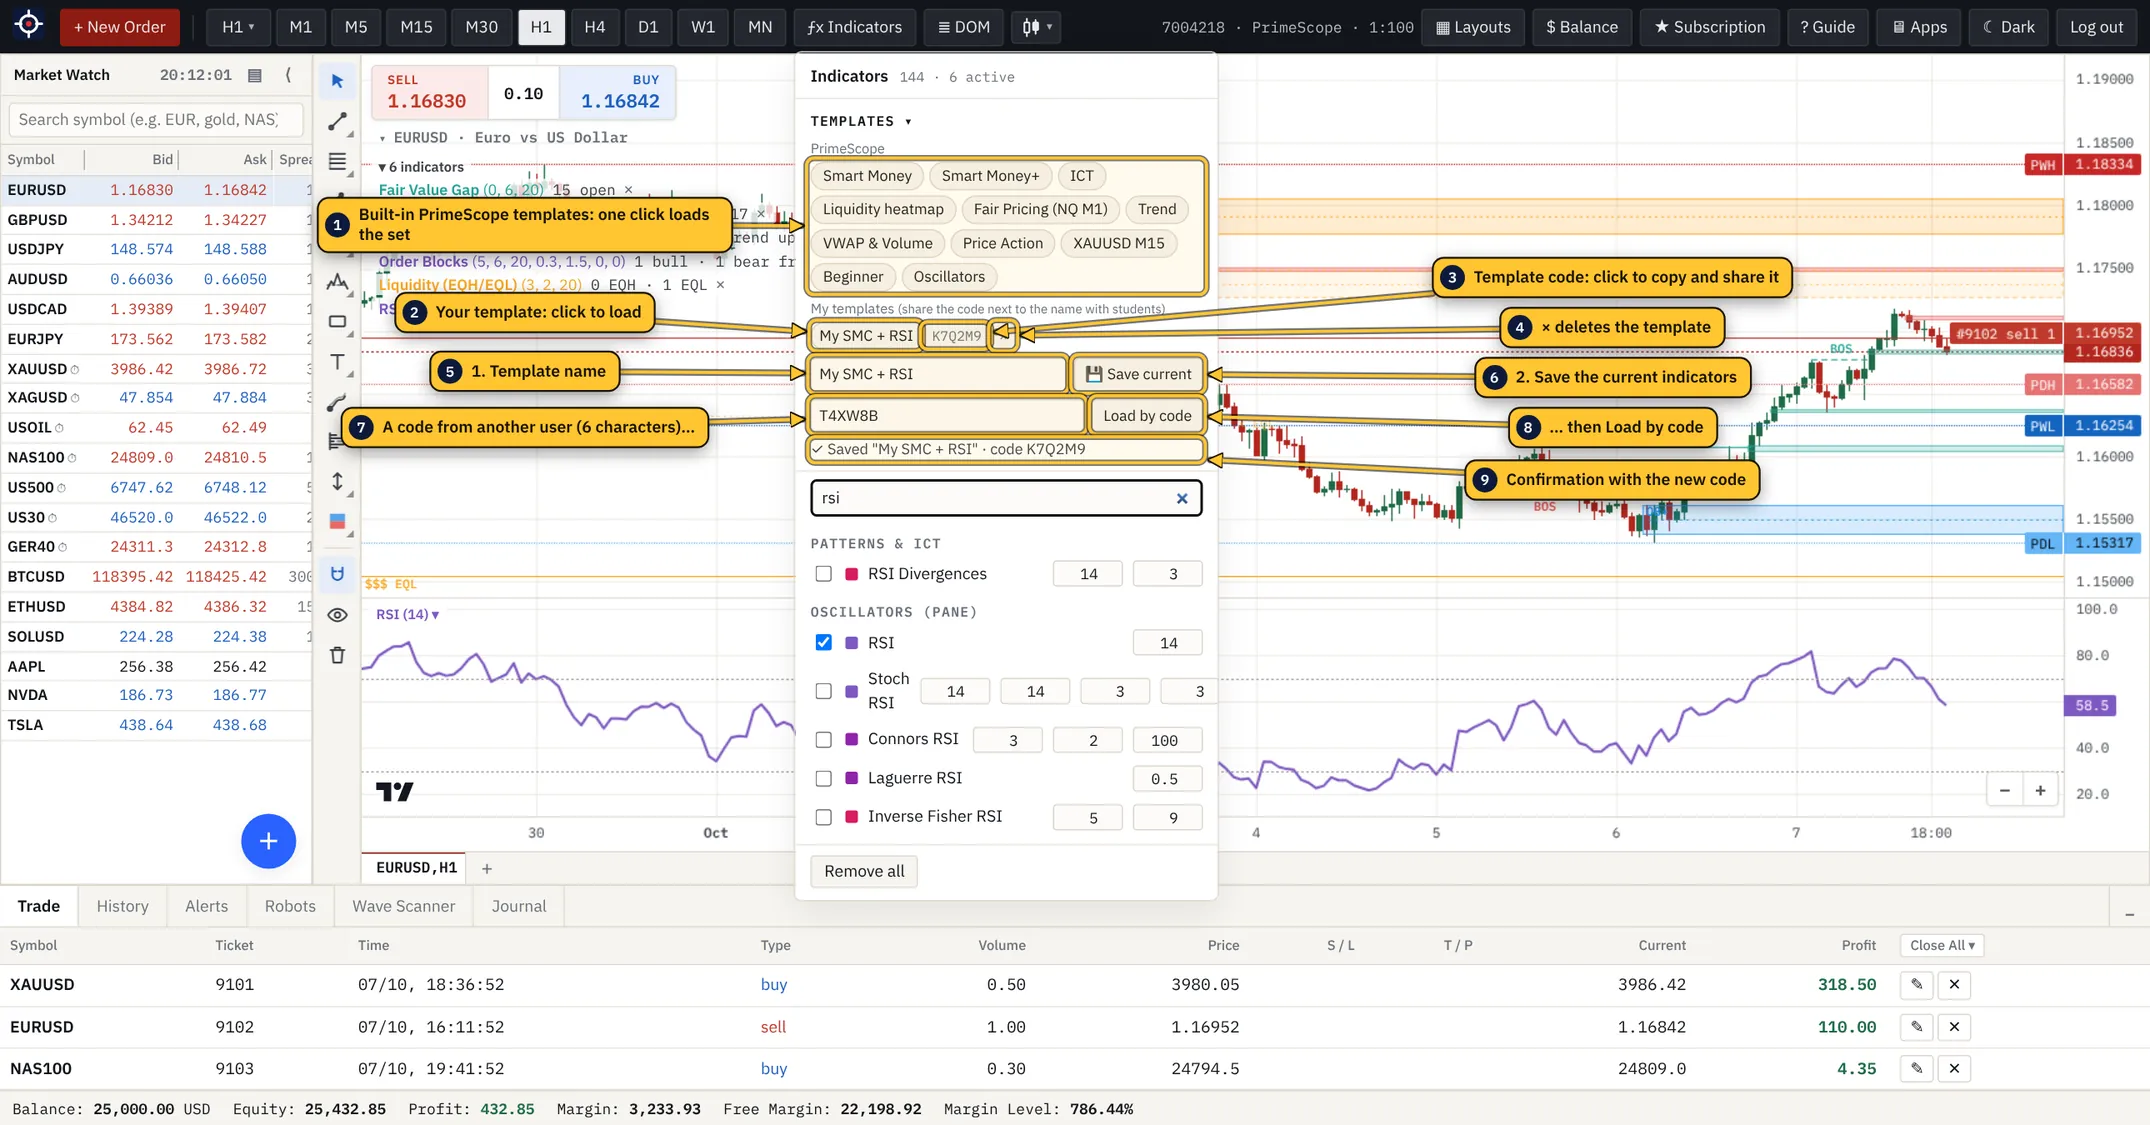Viewport: 2150px width, 1125px height.
Task: Select the rectangle shape tool
Action: [x=337, y=322]
